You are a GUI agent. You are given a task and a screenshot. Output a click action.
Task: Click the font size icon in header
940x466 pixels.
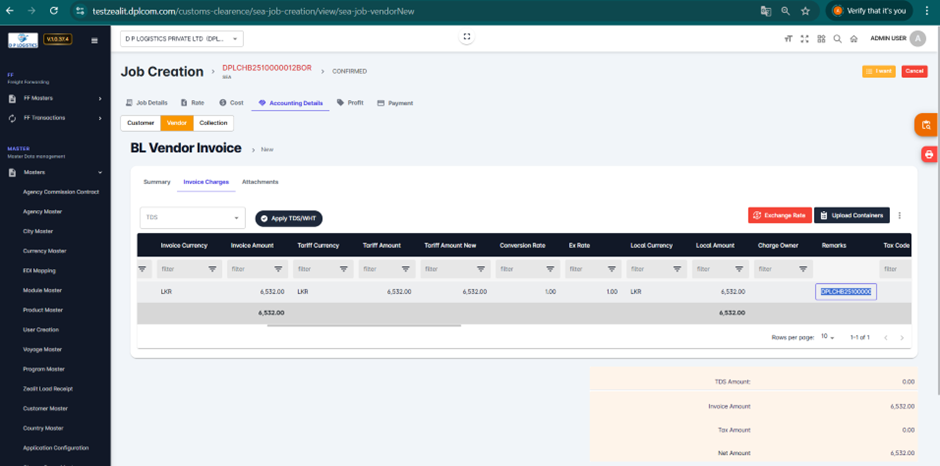(788, 39)
